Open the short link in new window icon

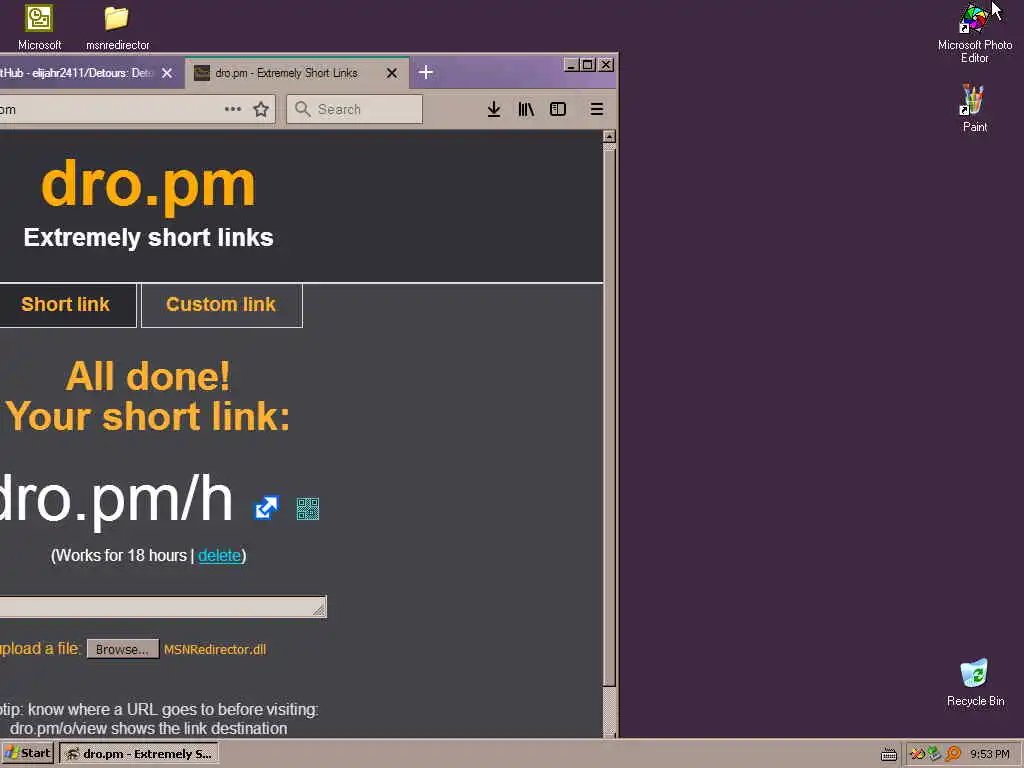tap(266, 507)
